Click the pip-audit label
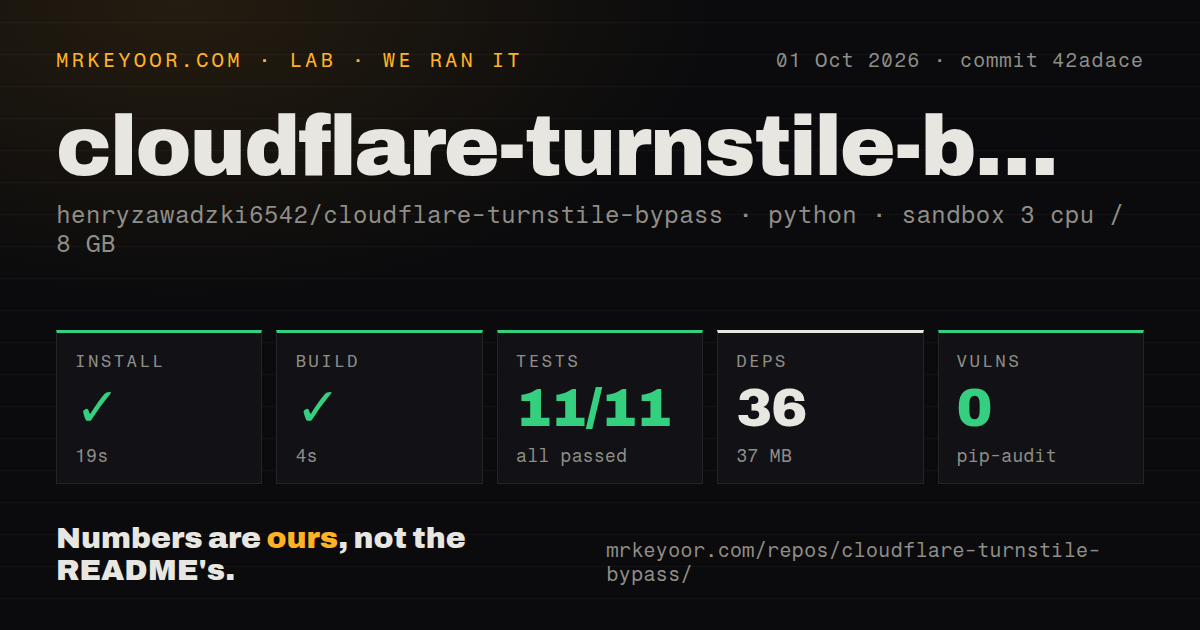Image resolution: width=1200 pixels, height=630 pixels. [1006, 456]
